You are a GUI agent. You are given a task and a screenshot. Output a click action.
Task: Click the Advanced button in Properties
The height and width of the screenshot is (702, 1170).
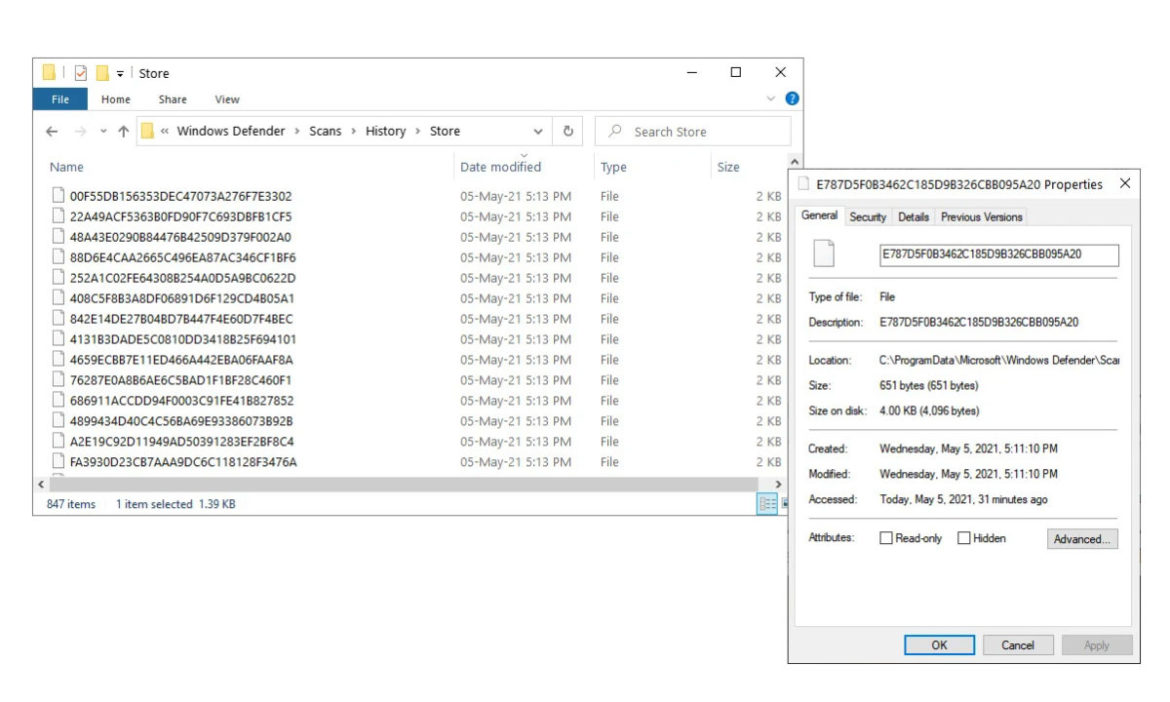point(1081,538)
